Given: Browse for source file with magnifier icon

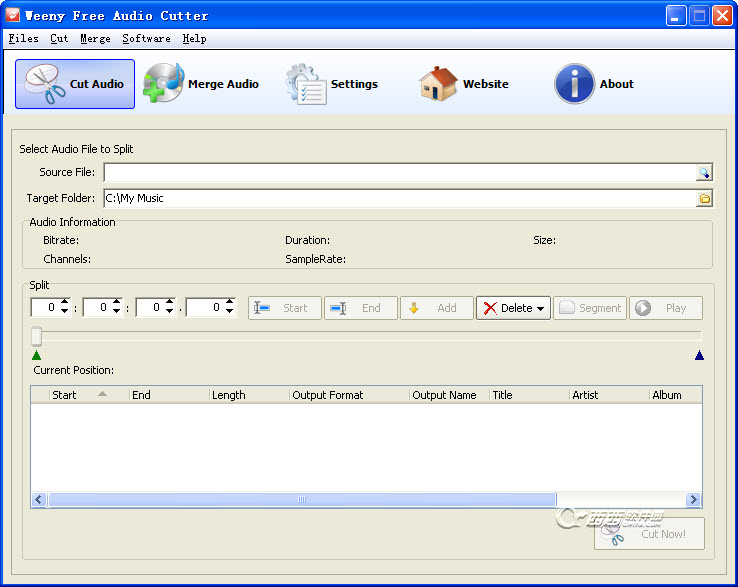Looking at the screenshot, I should pyautogui.click(x=704, y=173).
